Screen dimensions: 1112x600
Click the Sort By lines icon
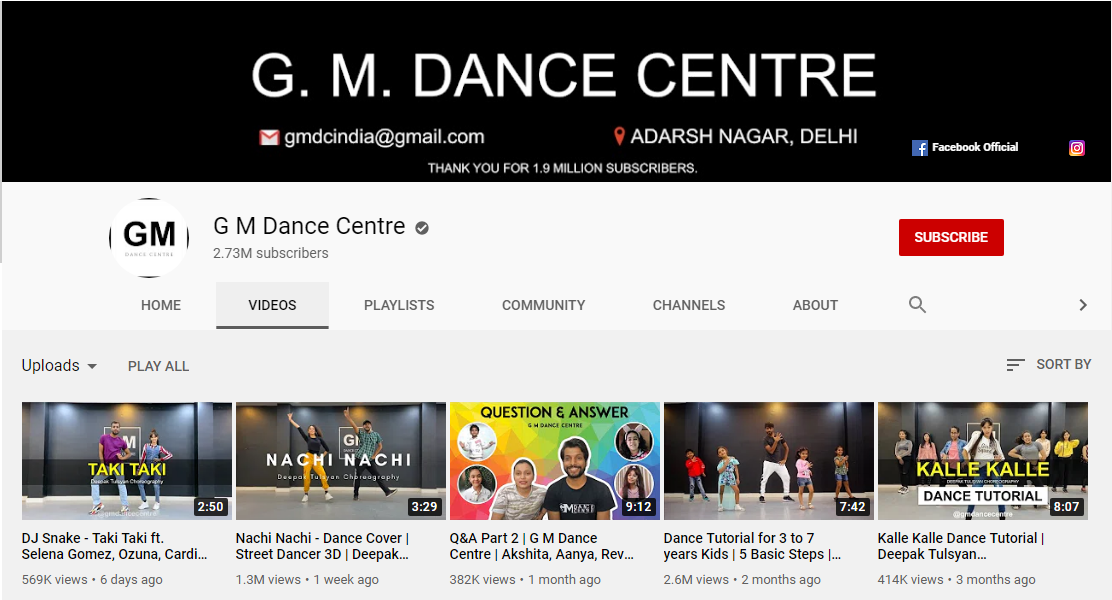pyautogui.click(x=1015, y=365)
